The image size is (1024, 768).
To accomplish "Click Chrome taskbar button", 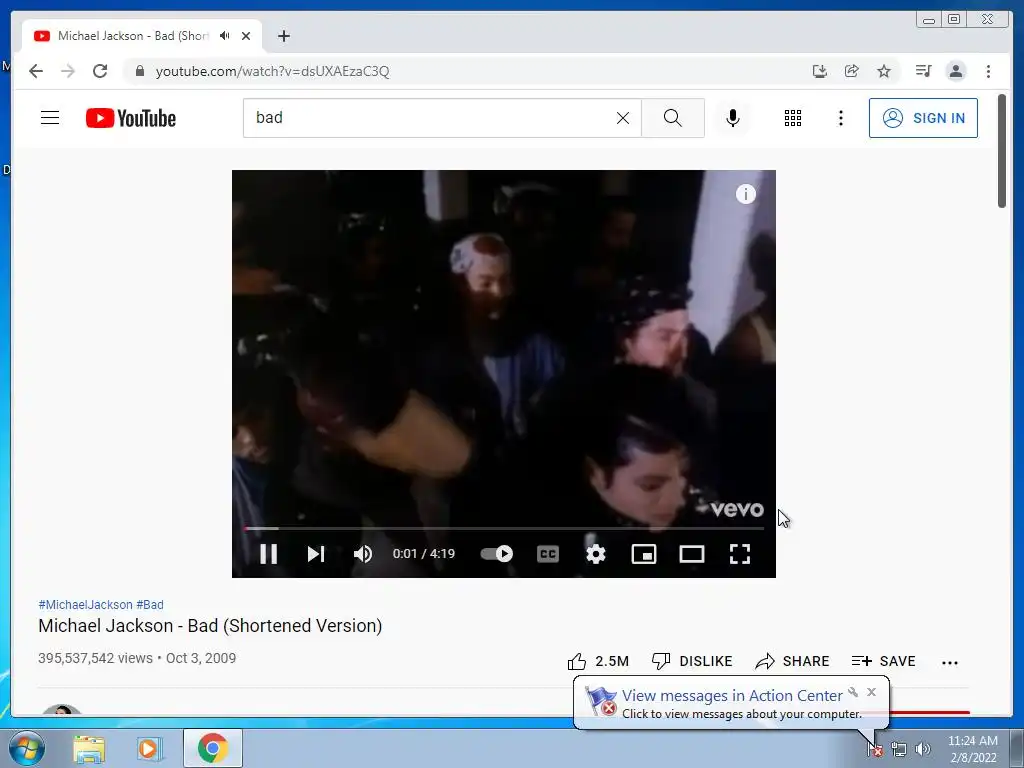I will tap(212, 748).
